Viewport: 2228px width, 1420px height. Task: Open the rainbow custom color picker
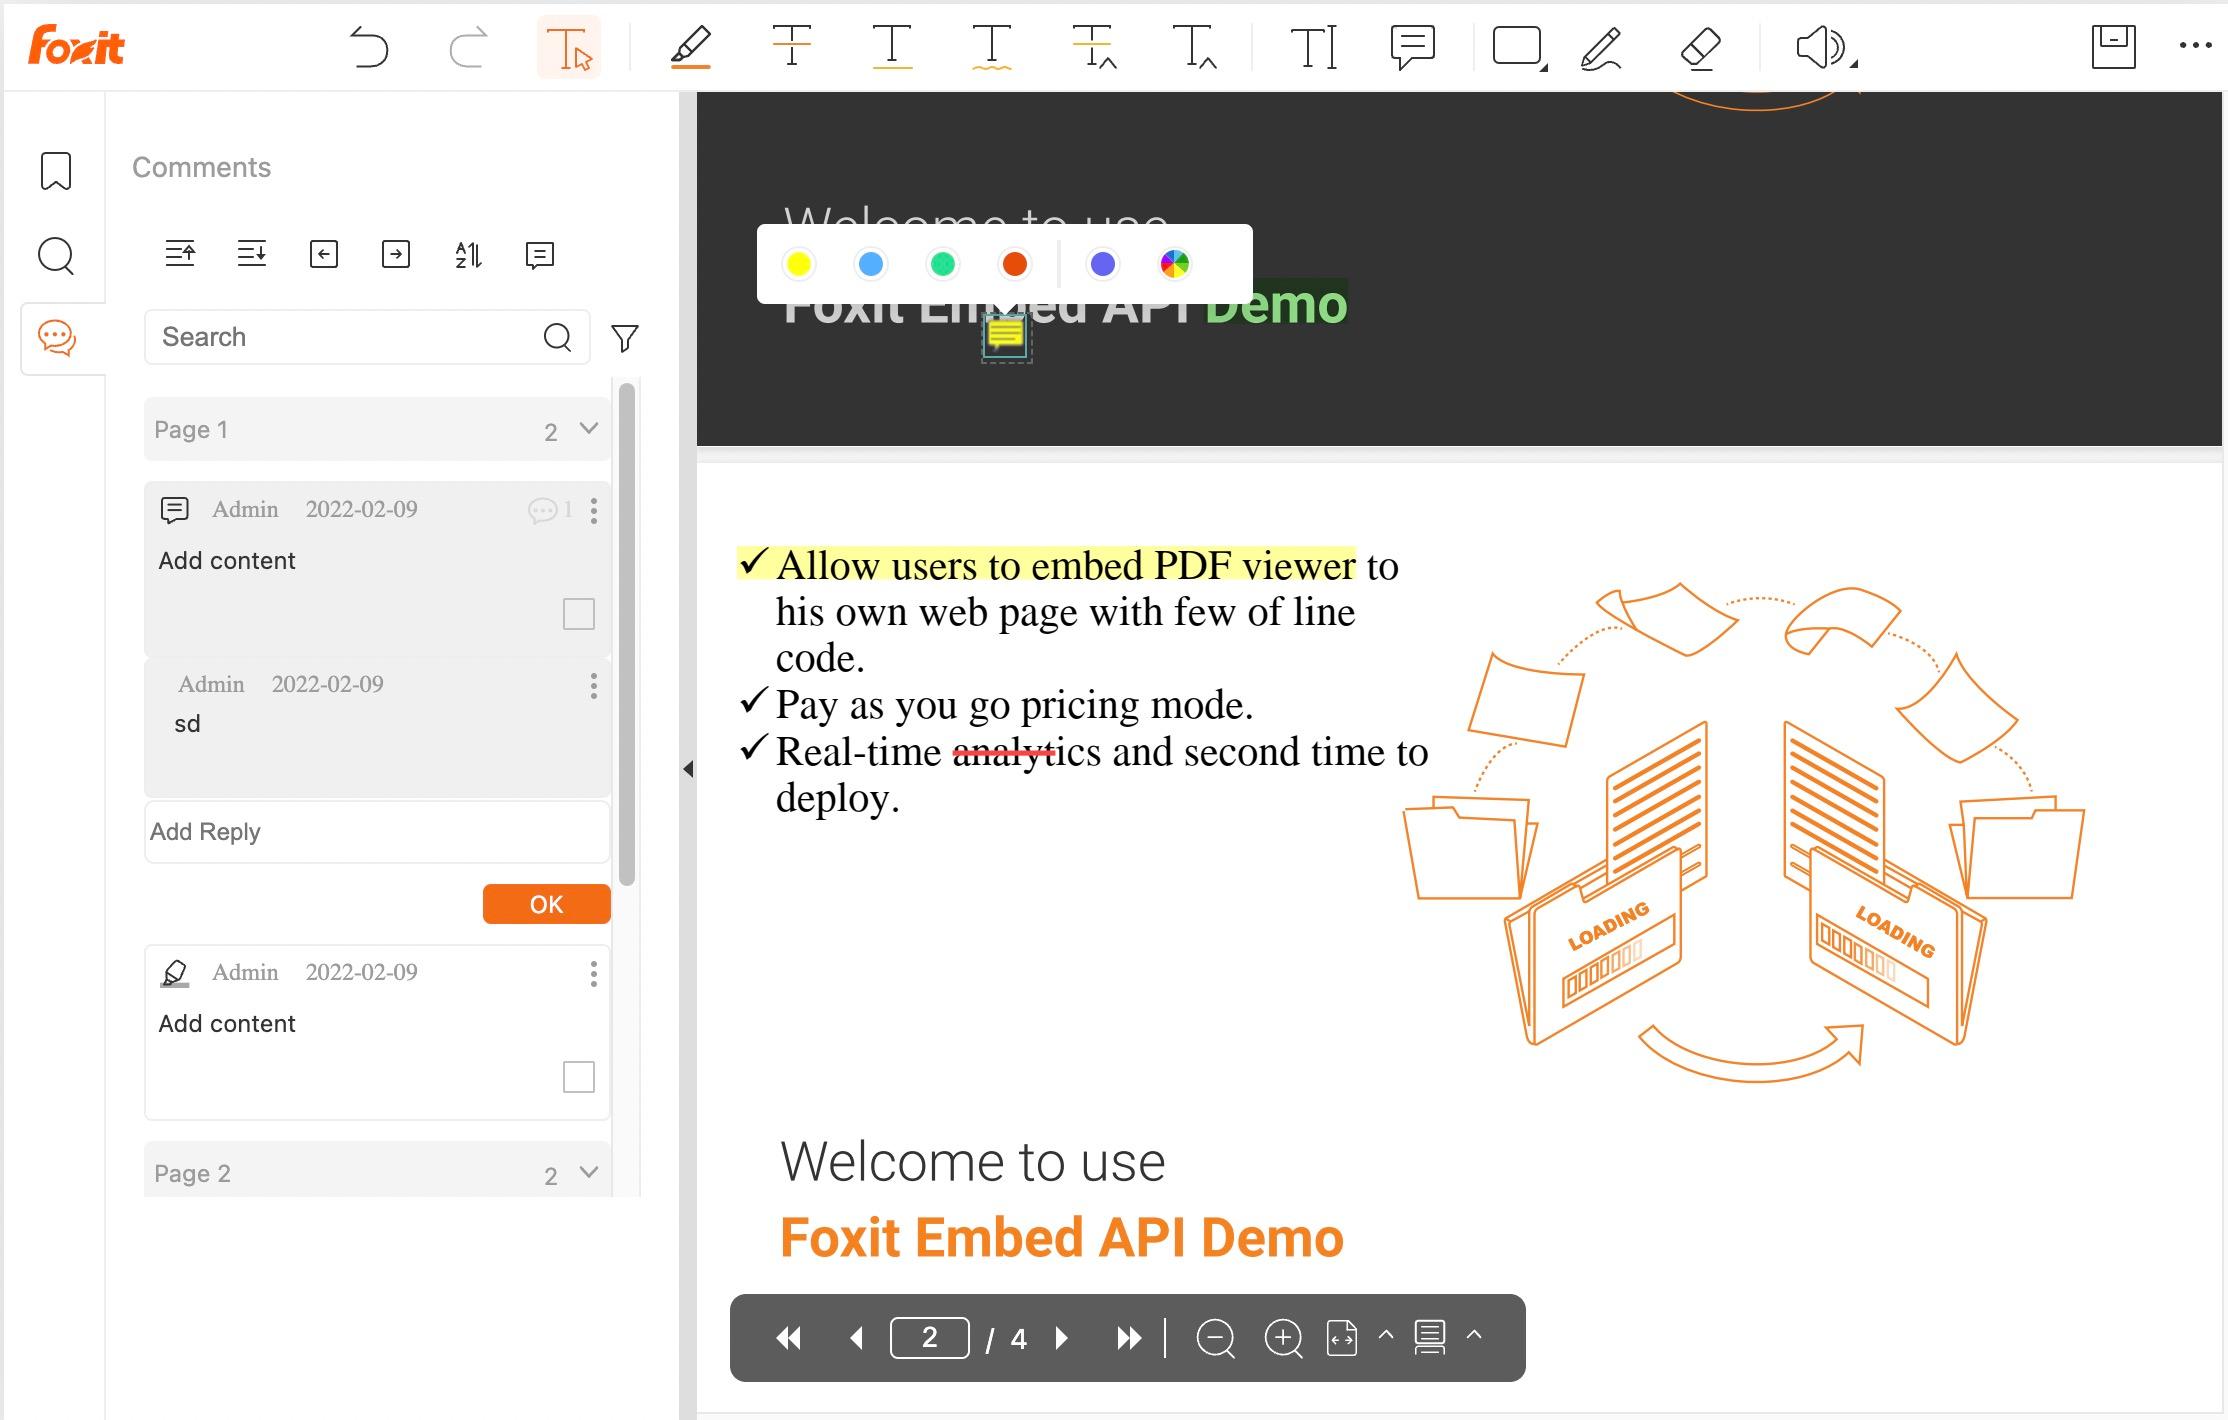[x=1174, y=264]
